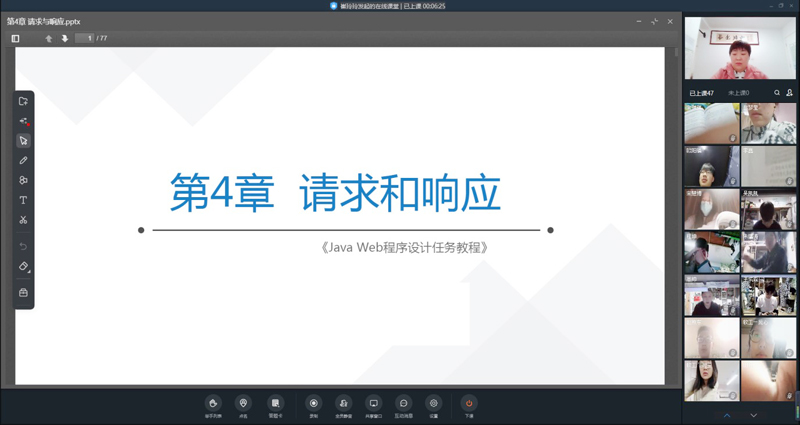800x425 pixels.
Task: Open the raise-hand list (举手列表)
Action: coord(213,405)
